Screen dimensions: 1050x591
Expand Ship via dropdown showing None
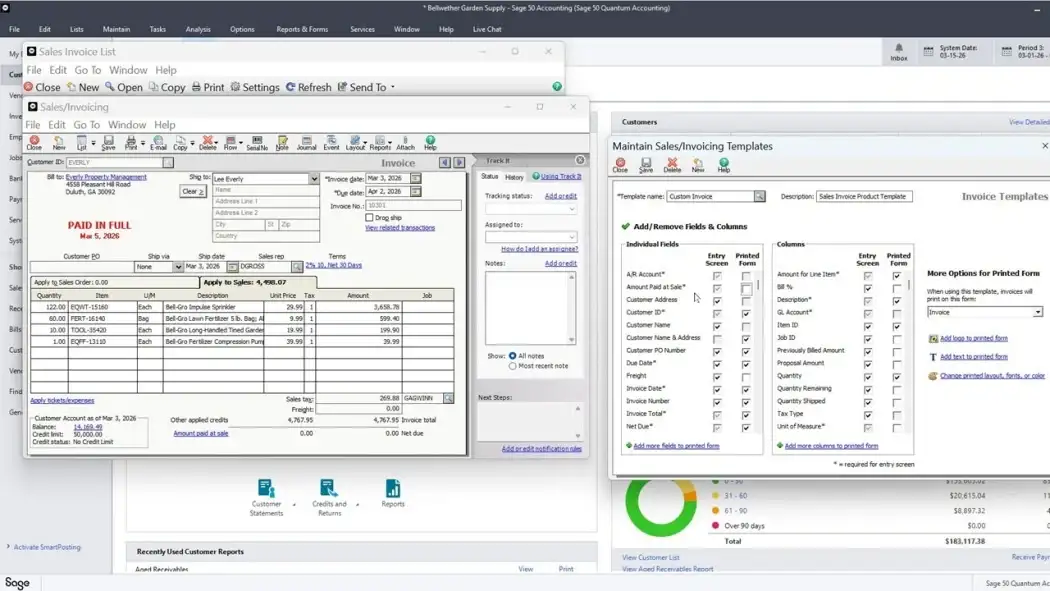pos(178,266)
